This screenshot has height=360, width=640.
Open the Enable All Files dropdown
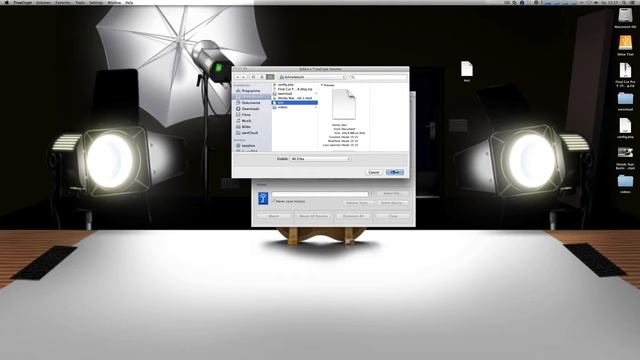pos(320,158)
